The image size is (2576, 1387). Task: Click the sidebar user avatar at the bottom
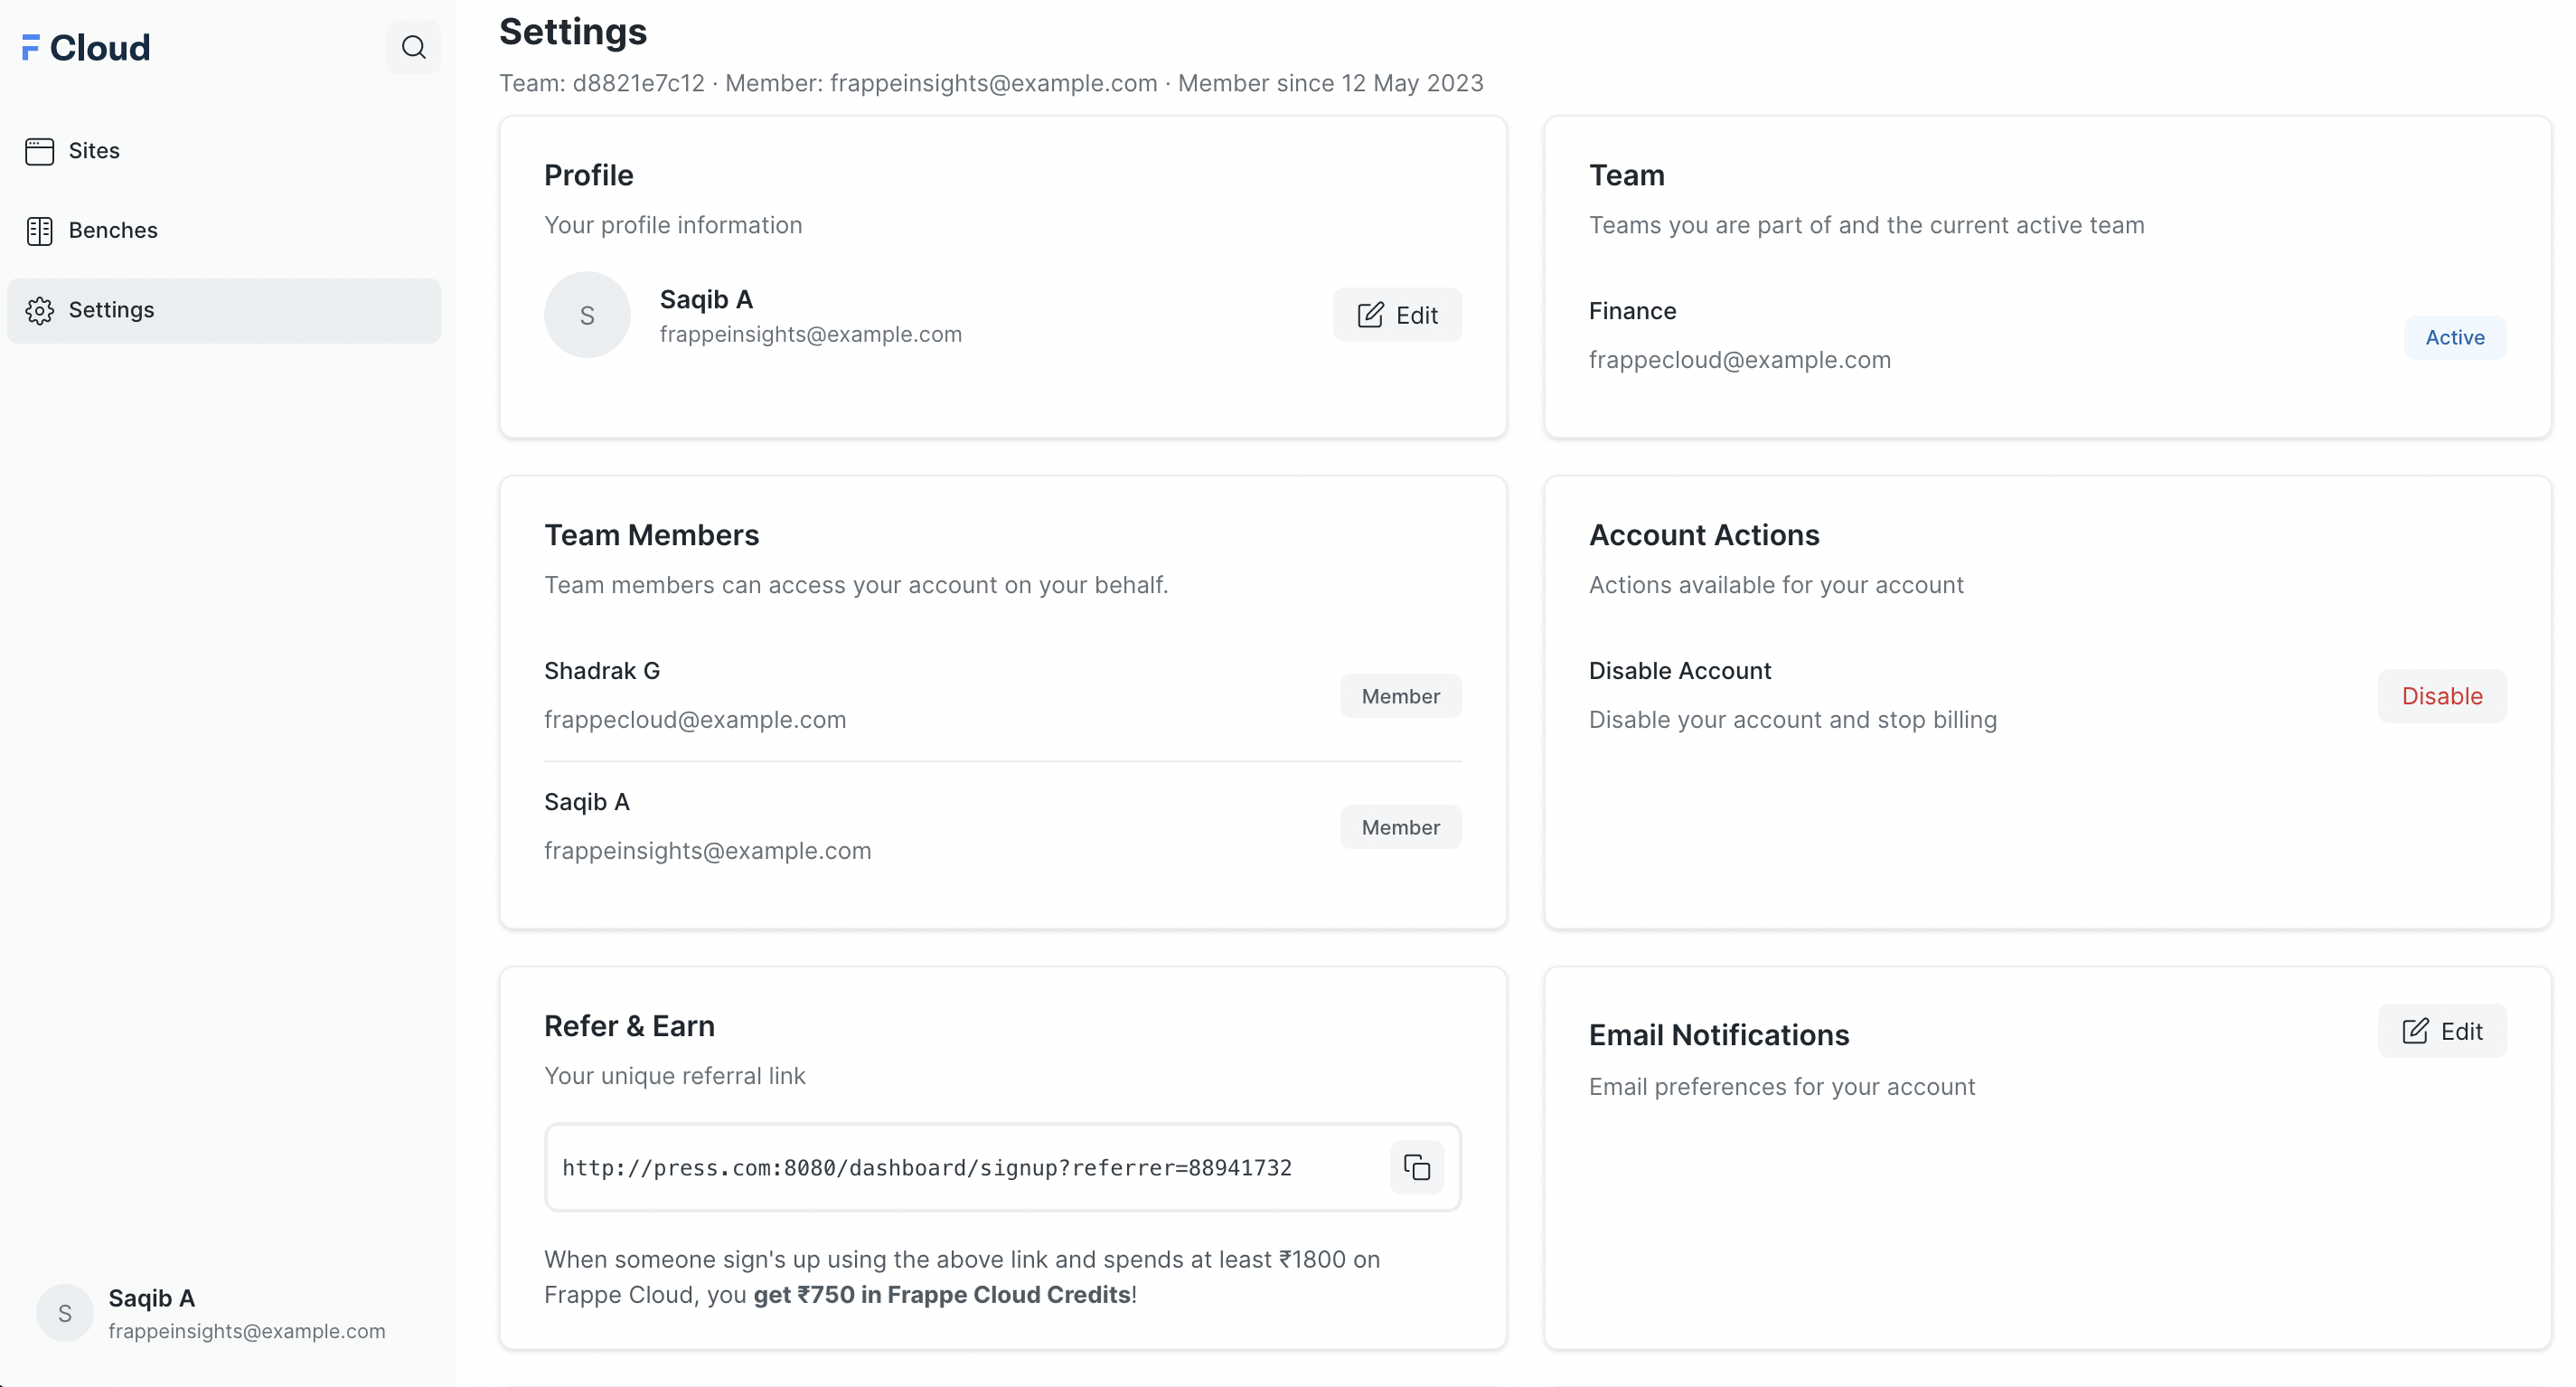tap(65, 1313)
